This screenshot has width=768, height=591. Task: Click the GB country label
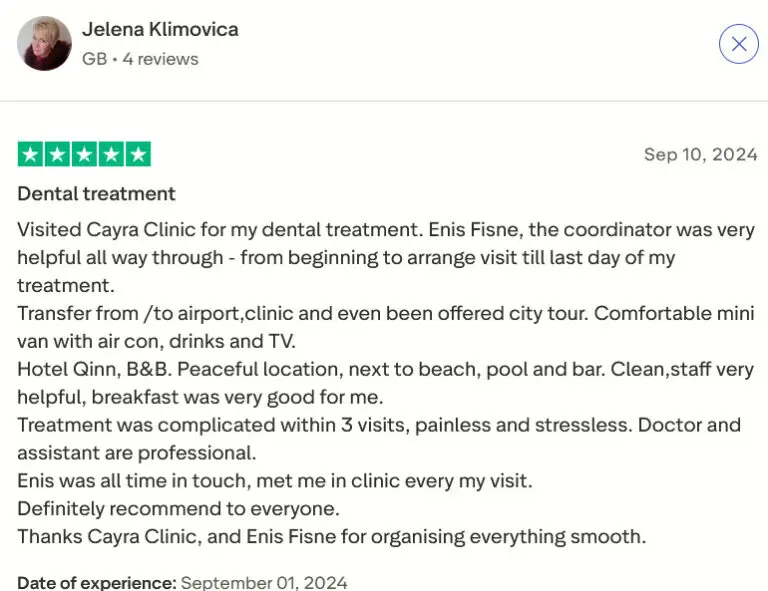pos(94,59)
